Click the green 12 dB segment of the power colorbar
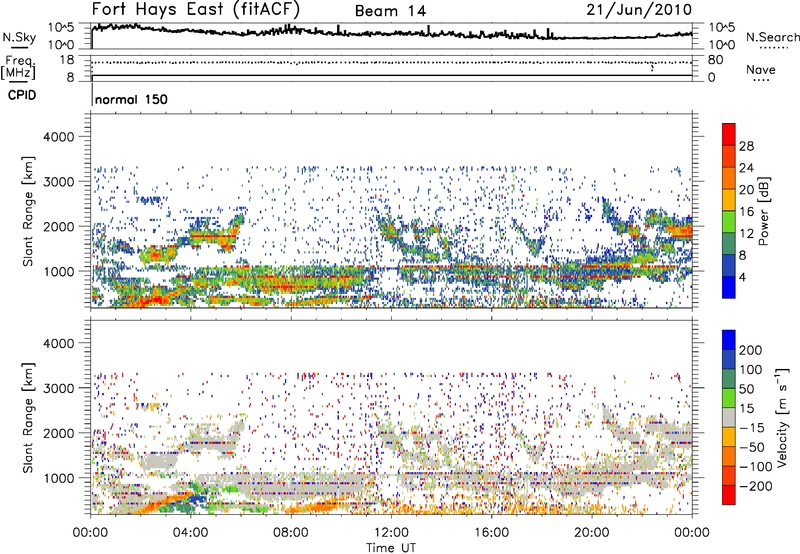This screenshot has height=554, width=800. 729,221
